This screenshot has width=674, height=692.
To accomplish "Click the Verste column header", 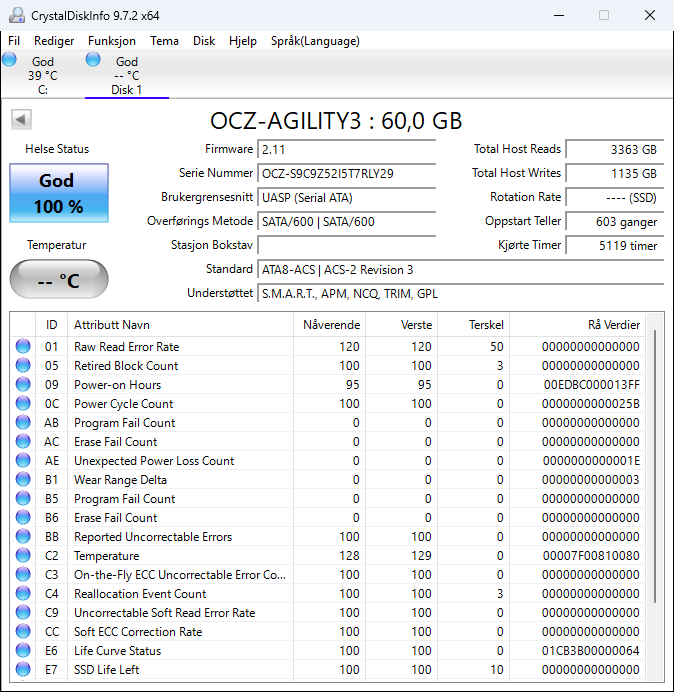I will (401, 325).
